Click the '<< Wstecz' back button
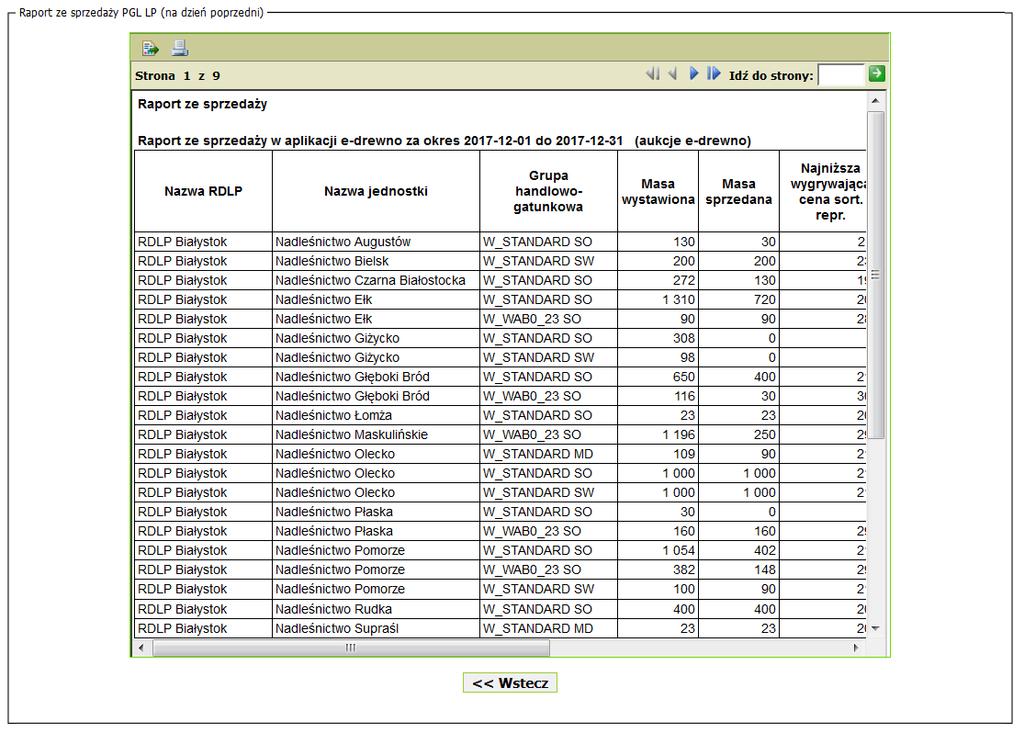The height and width of the screenshot is (733, 1024). [510, 683]
